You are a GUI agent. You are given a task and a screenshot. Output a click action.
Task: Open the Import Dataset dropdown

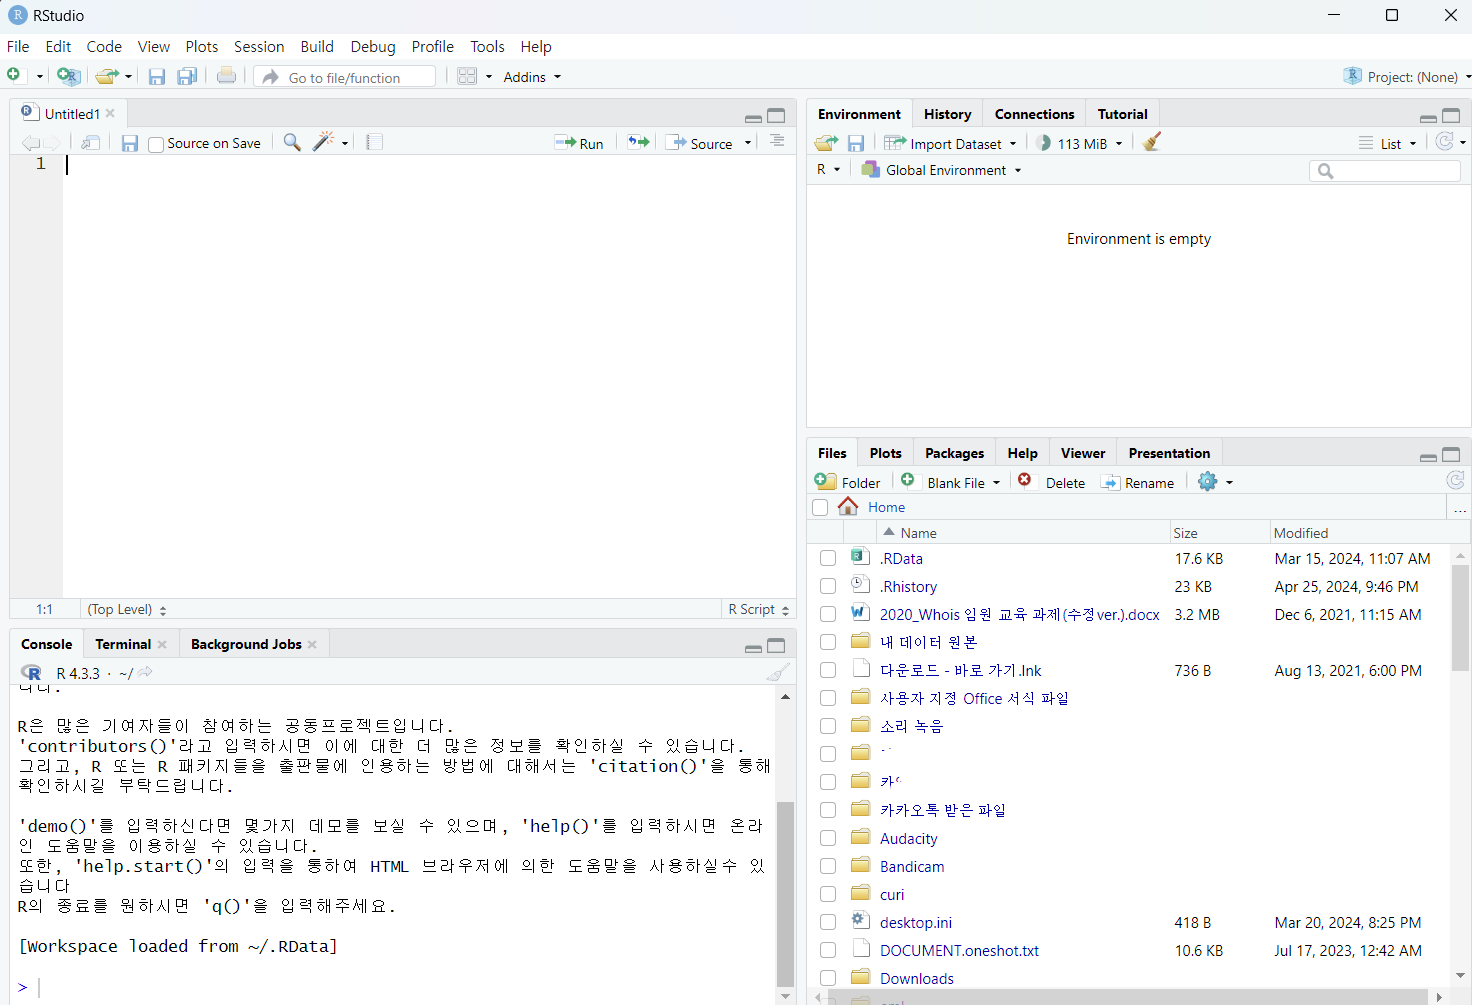point(950,143)
